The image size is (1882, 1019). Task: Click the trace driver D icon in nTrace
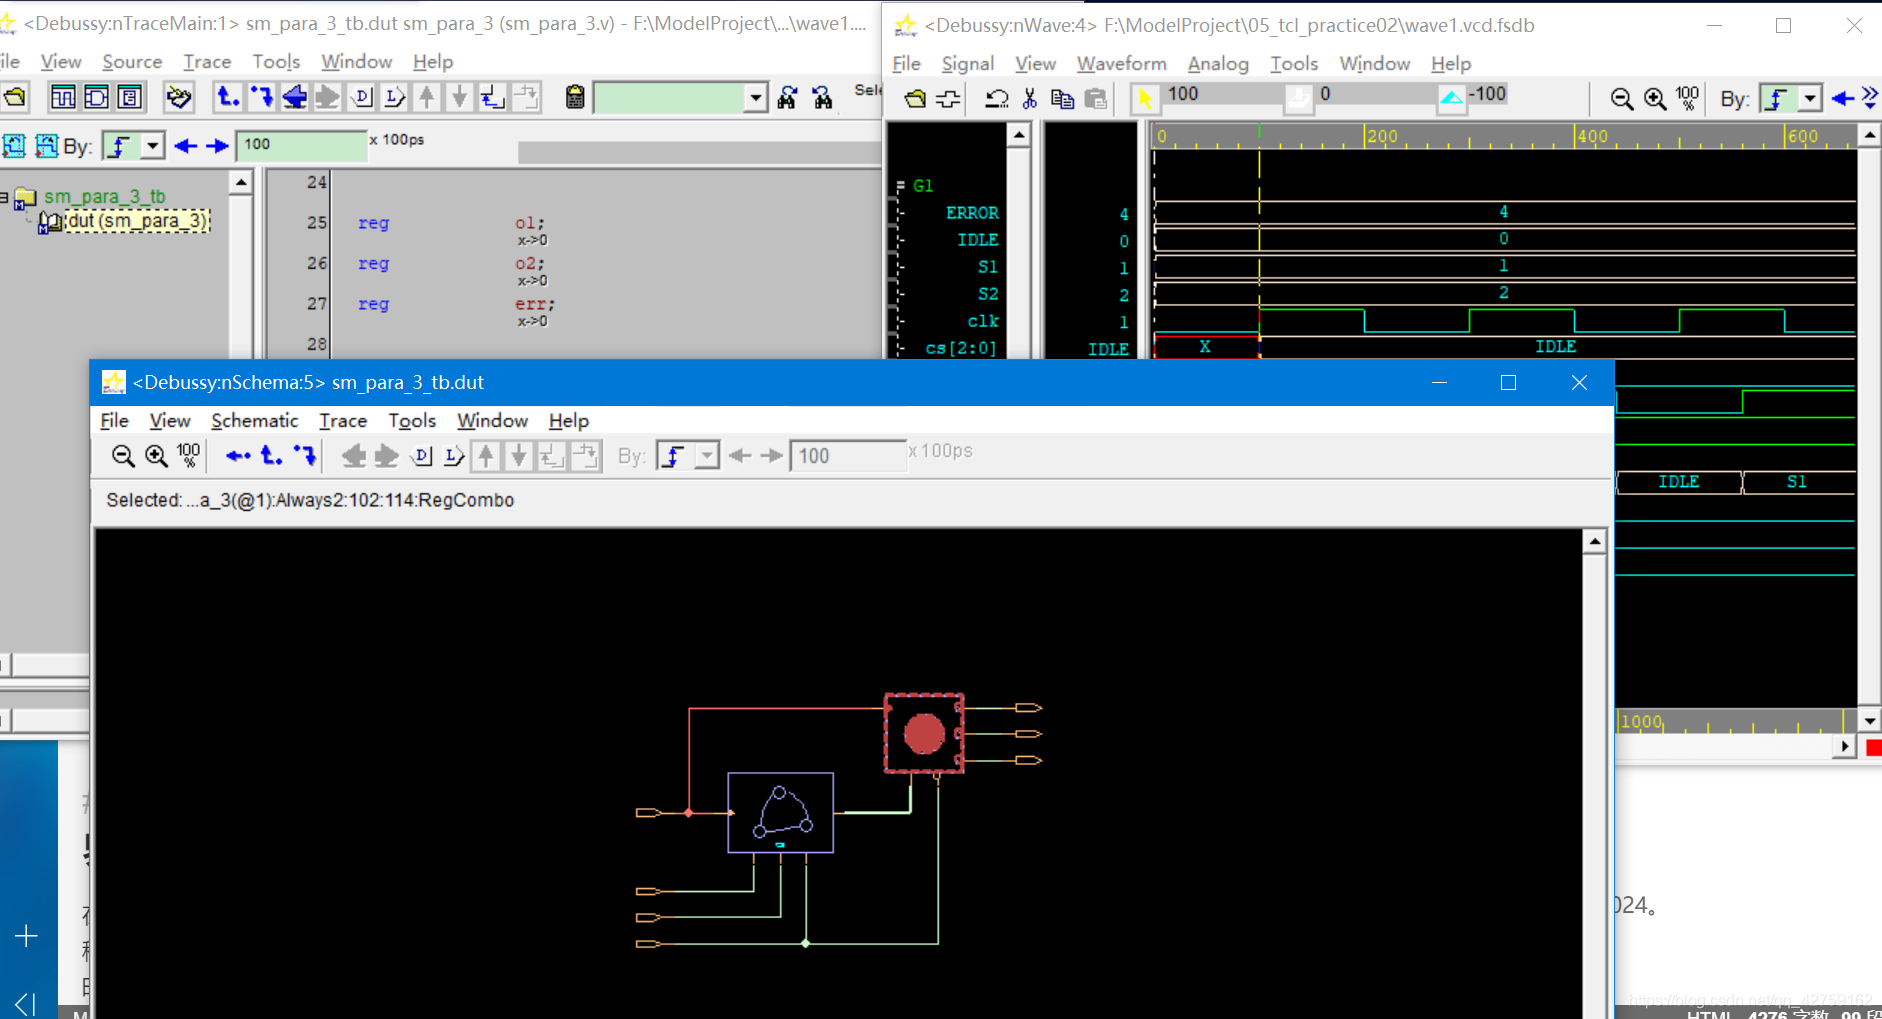[x=361, y=97]
